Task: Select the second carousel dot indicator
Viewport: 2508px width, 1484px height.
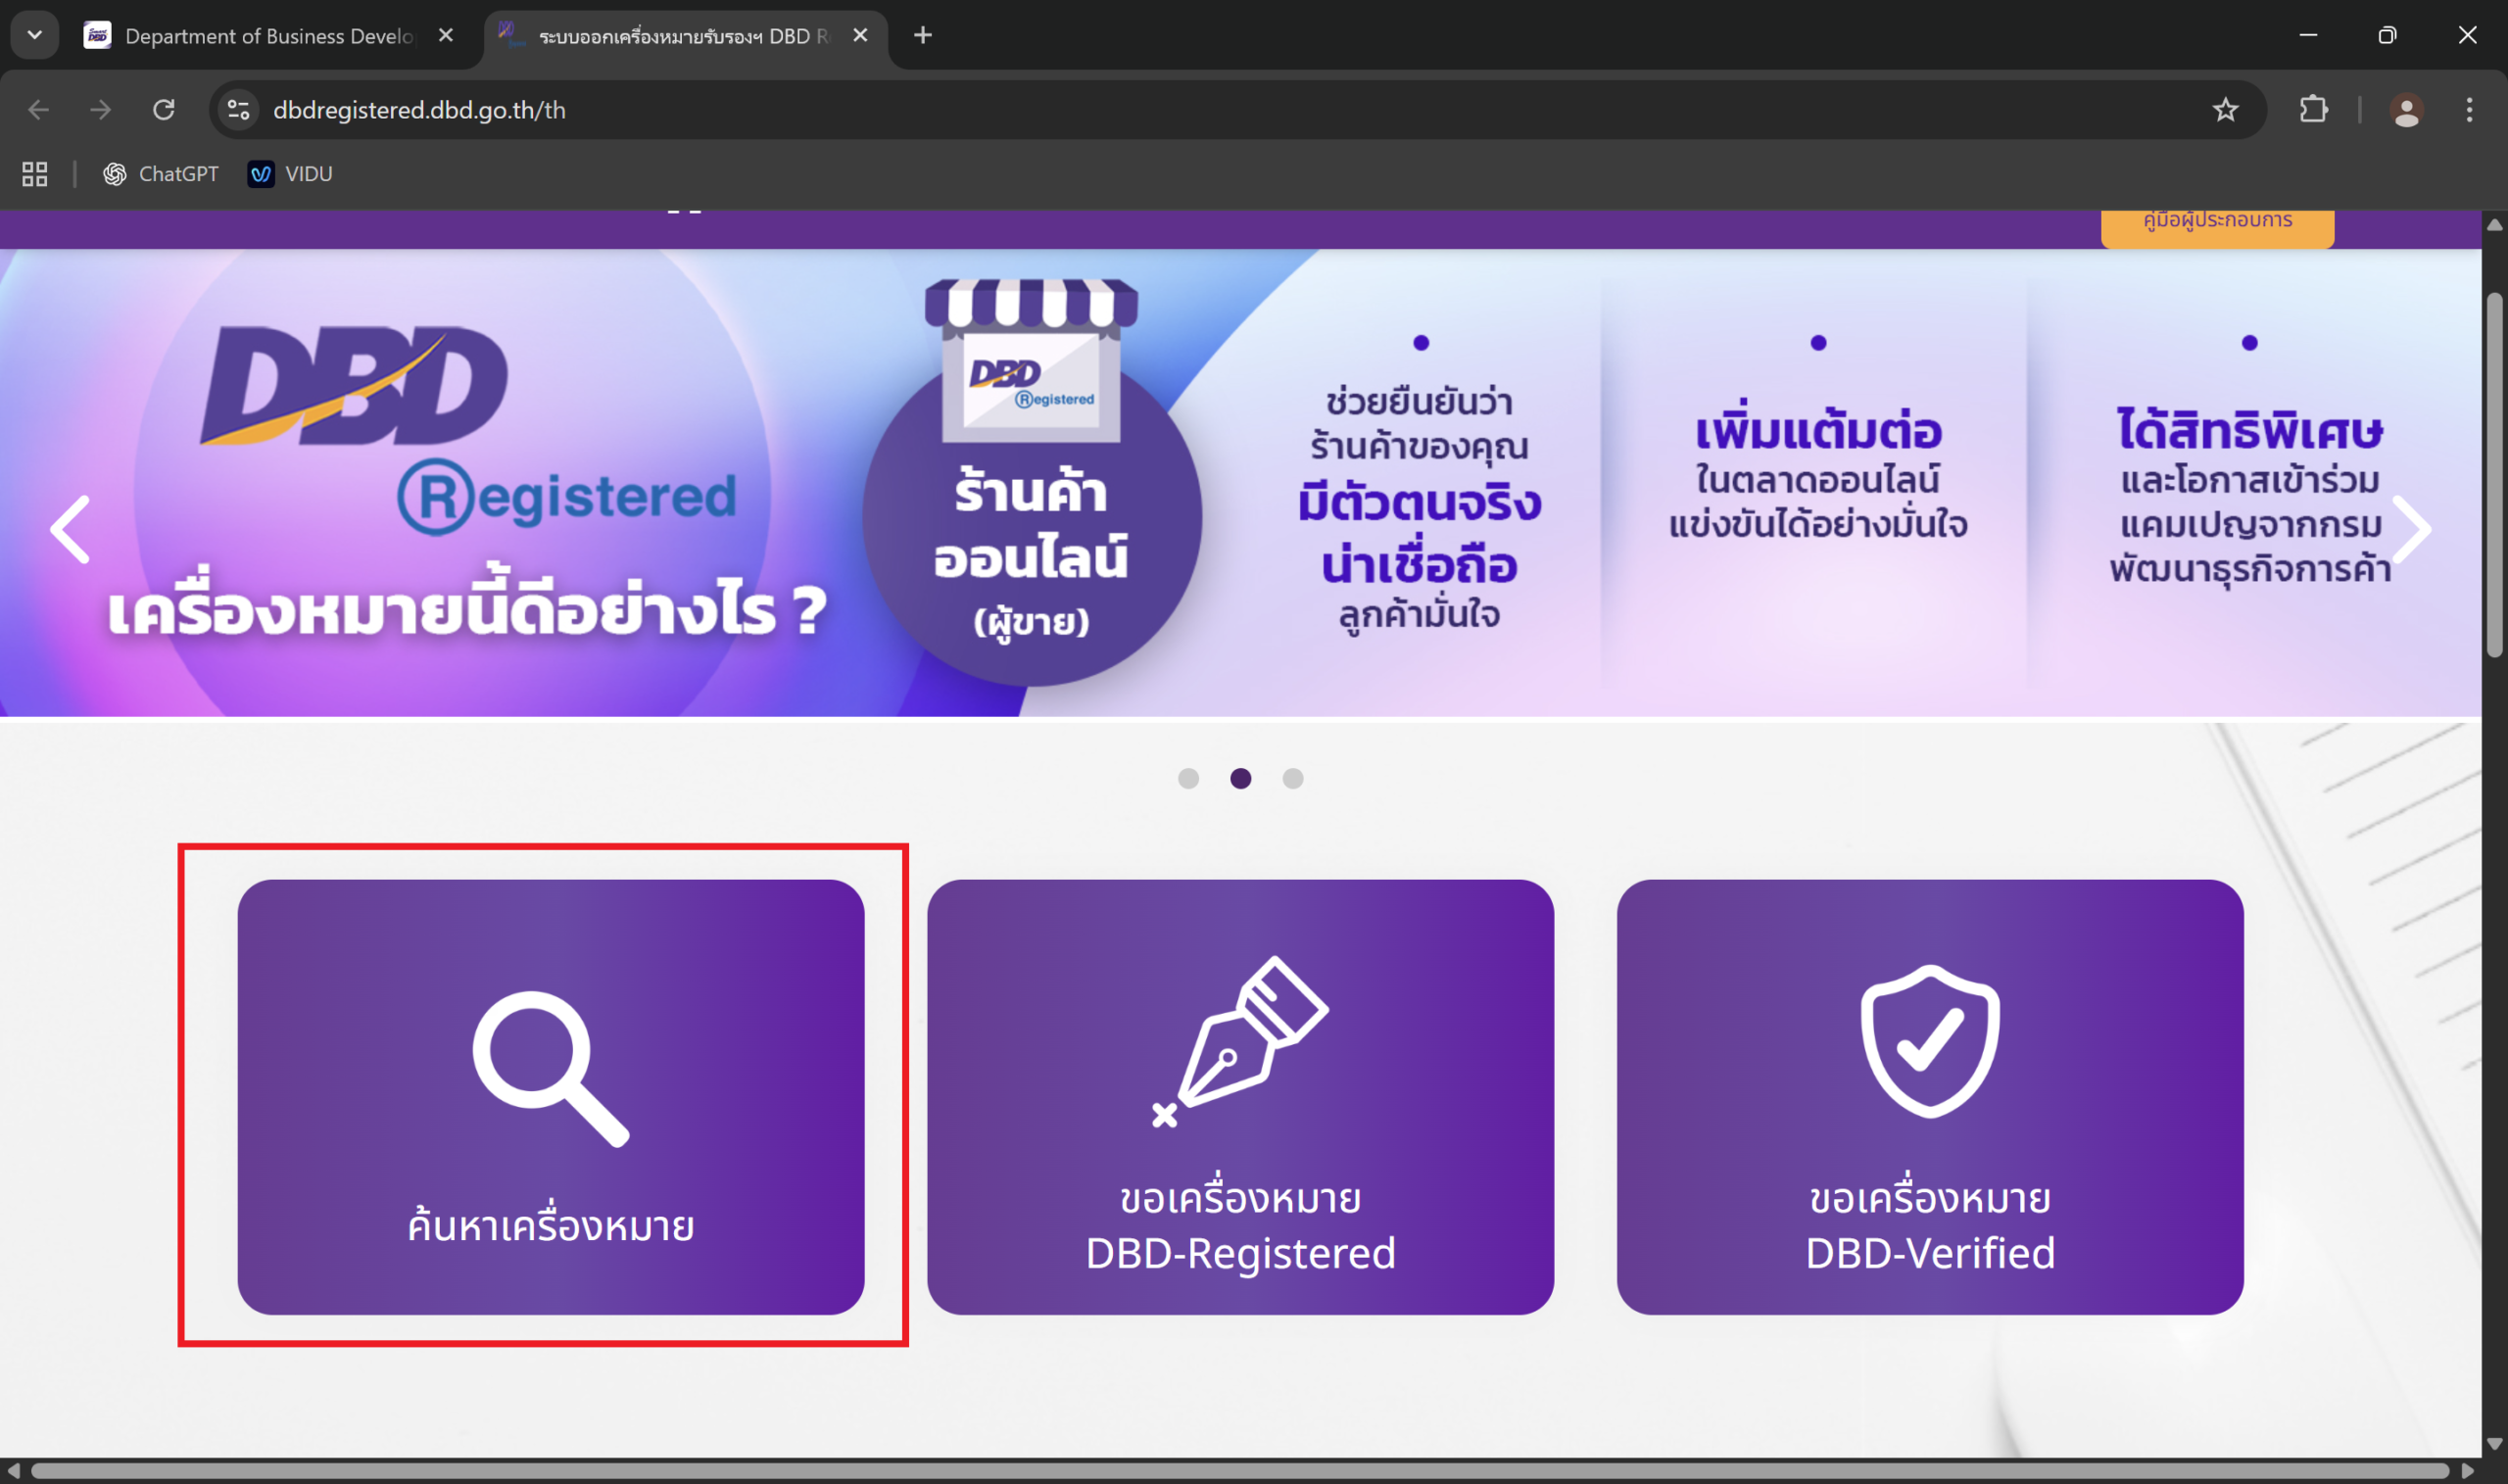Action: click(1240, 778)
